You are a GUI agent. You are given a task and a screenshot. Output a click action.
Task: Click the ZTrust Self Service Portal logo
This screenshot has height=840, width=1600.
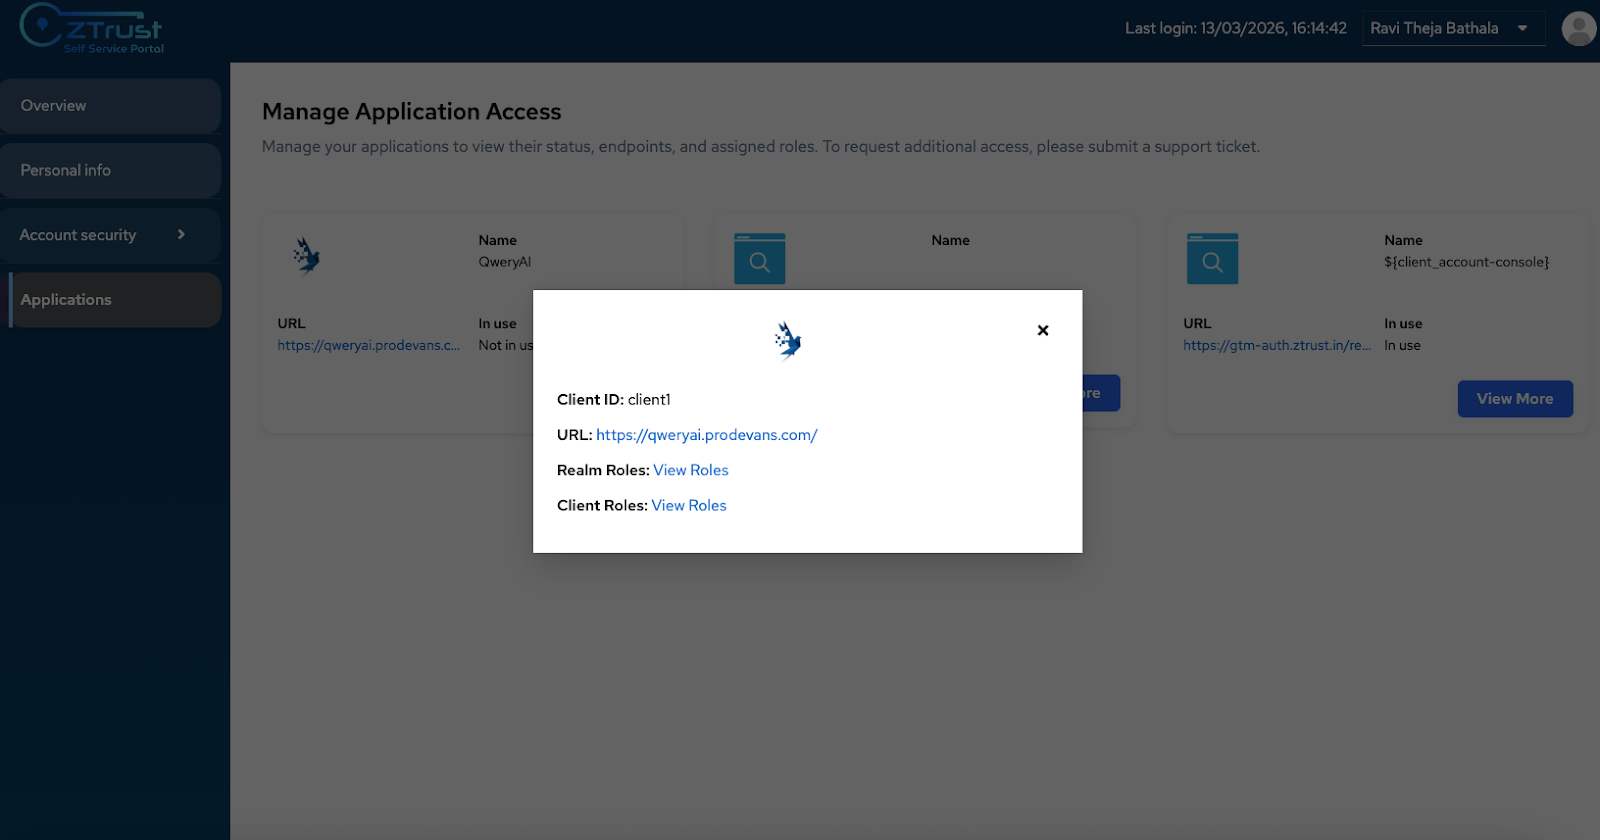point(92,28)
